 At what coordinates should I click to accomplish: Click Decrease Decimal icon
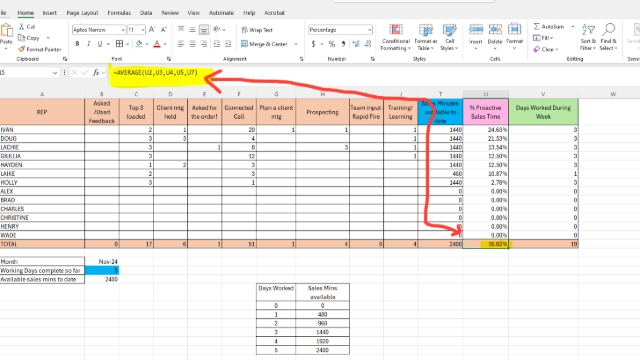pyautogui.click(x=368, y=44)
